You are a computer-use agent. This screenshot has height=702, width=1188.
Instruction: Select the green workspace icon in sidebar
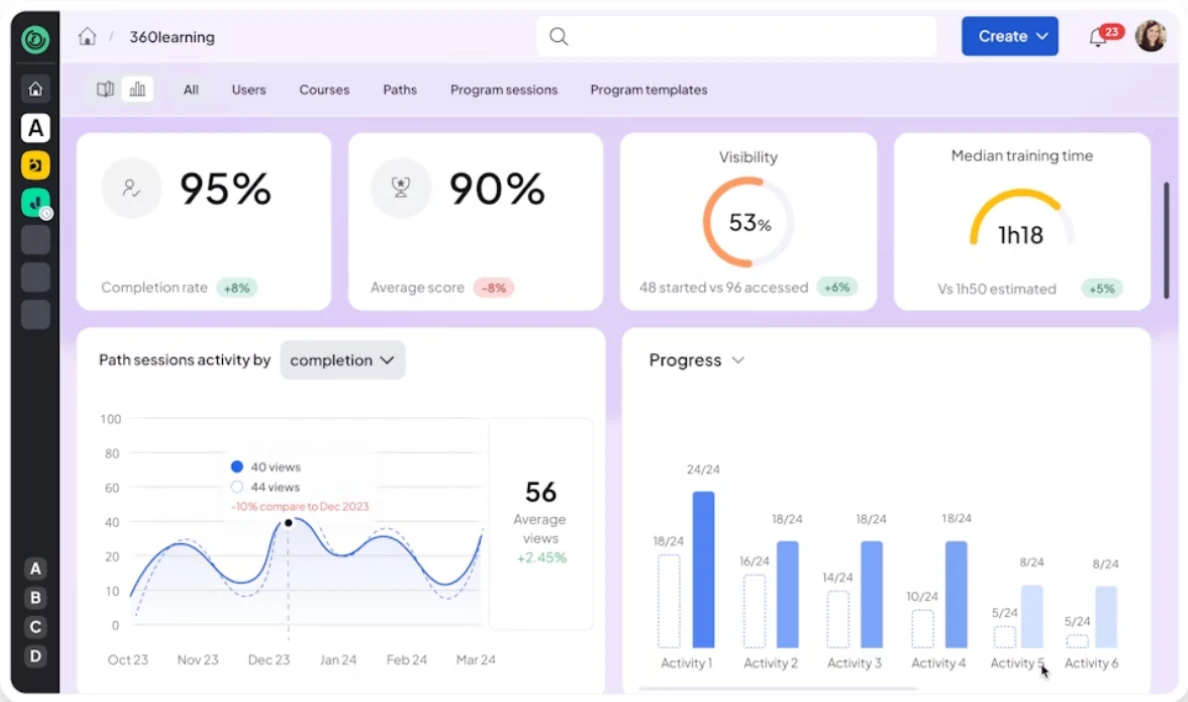(x=35, y=202)
